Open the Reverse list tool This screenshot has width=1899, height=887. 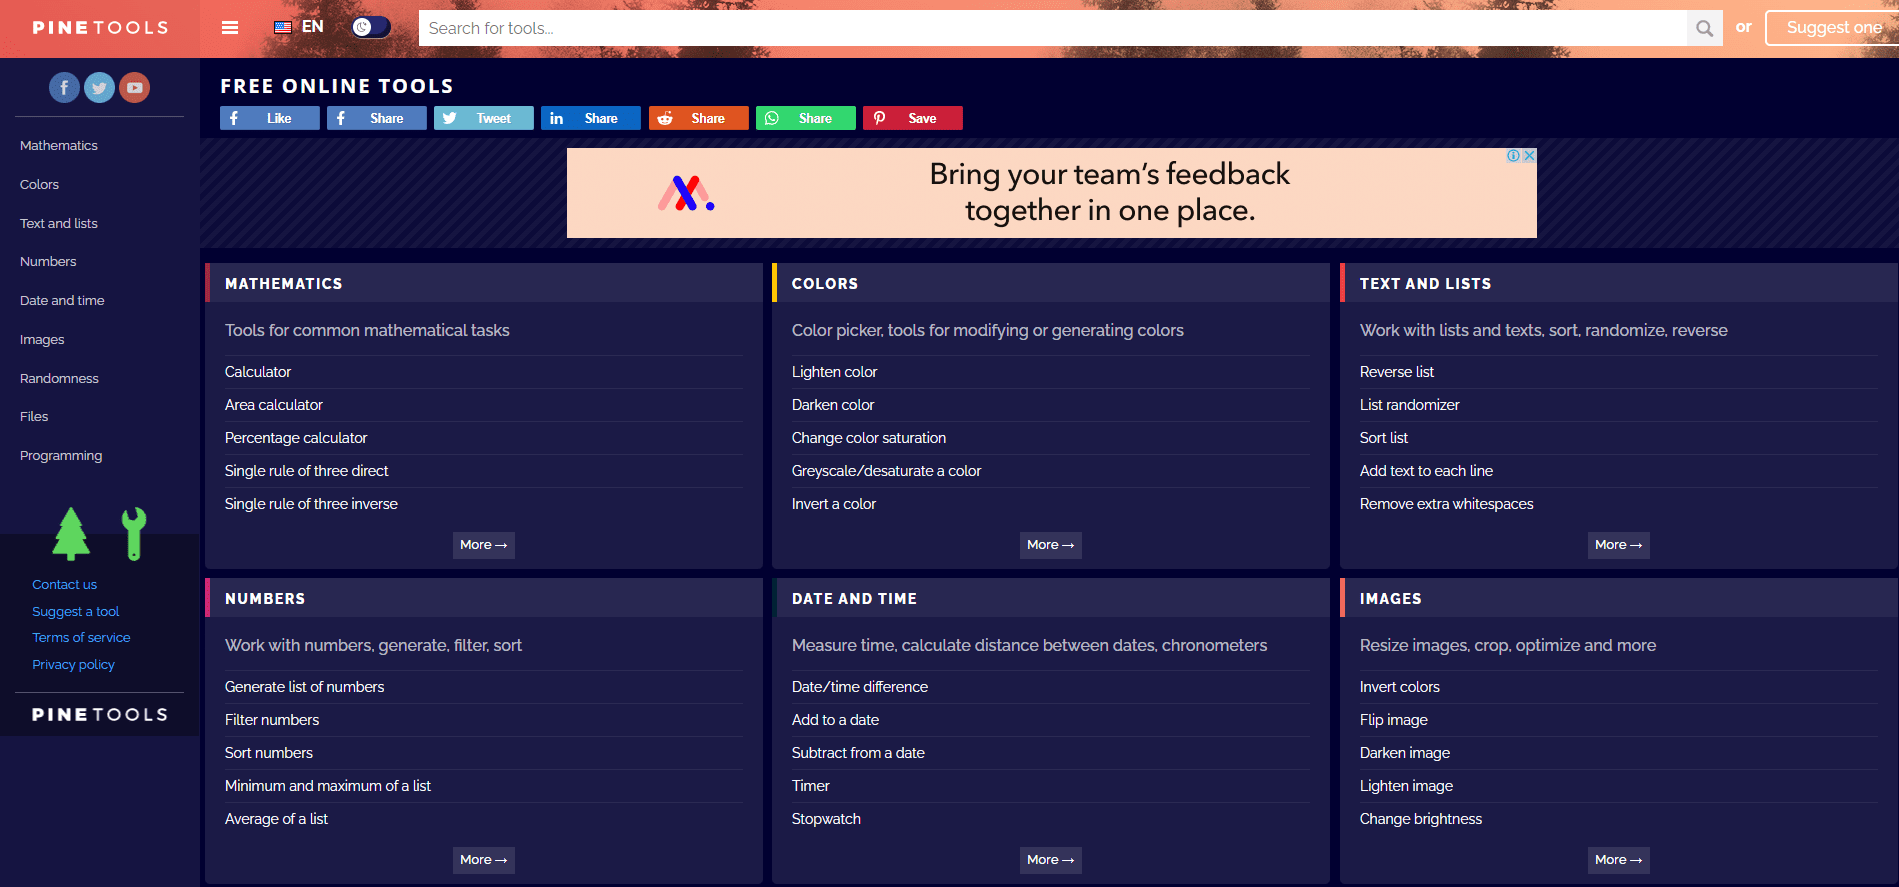1397,372
